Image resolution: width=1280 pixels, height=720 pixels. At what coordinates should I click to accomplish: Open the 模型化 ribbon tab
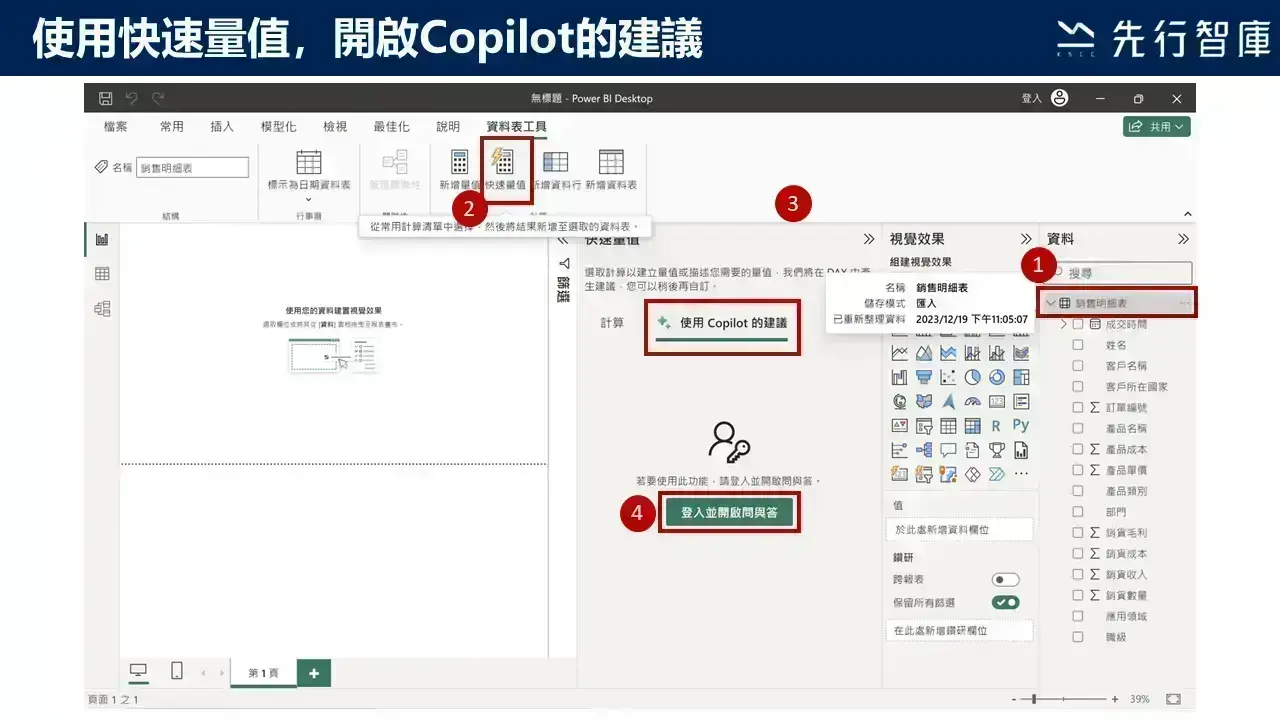(x=278, y=127)
